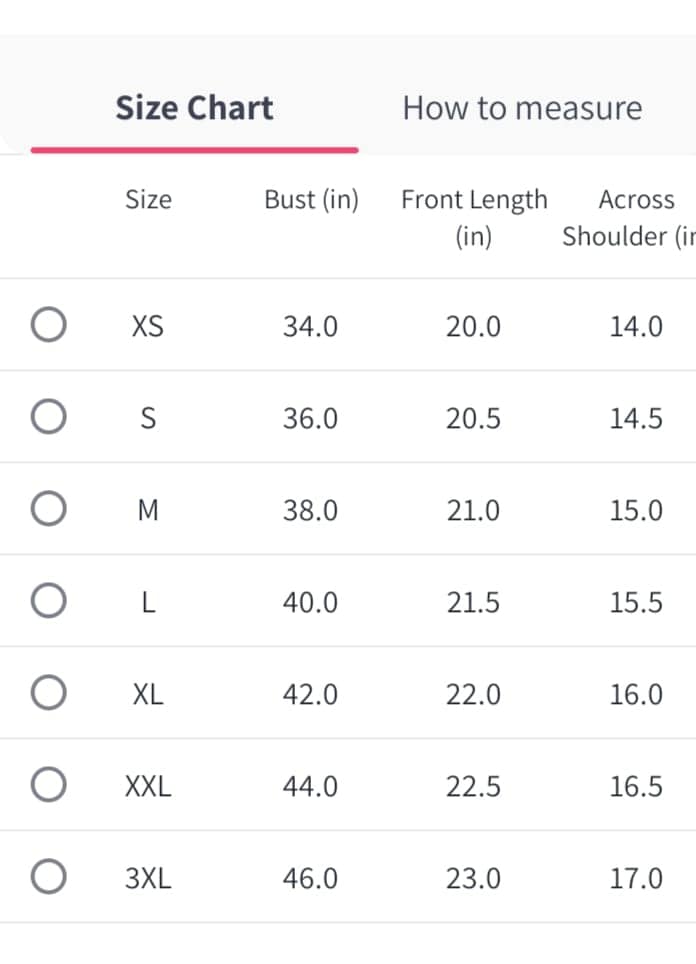This screenshot has width=696, height=964.
Task: Select the XS size radio button
Action: (49, 324)
